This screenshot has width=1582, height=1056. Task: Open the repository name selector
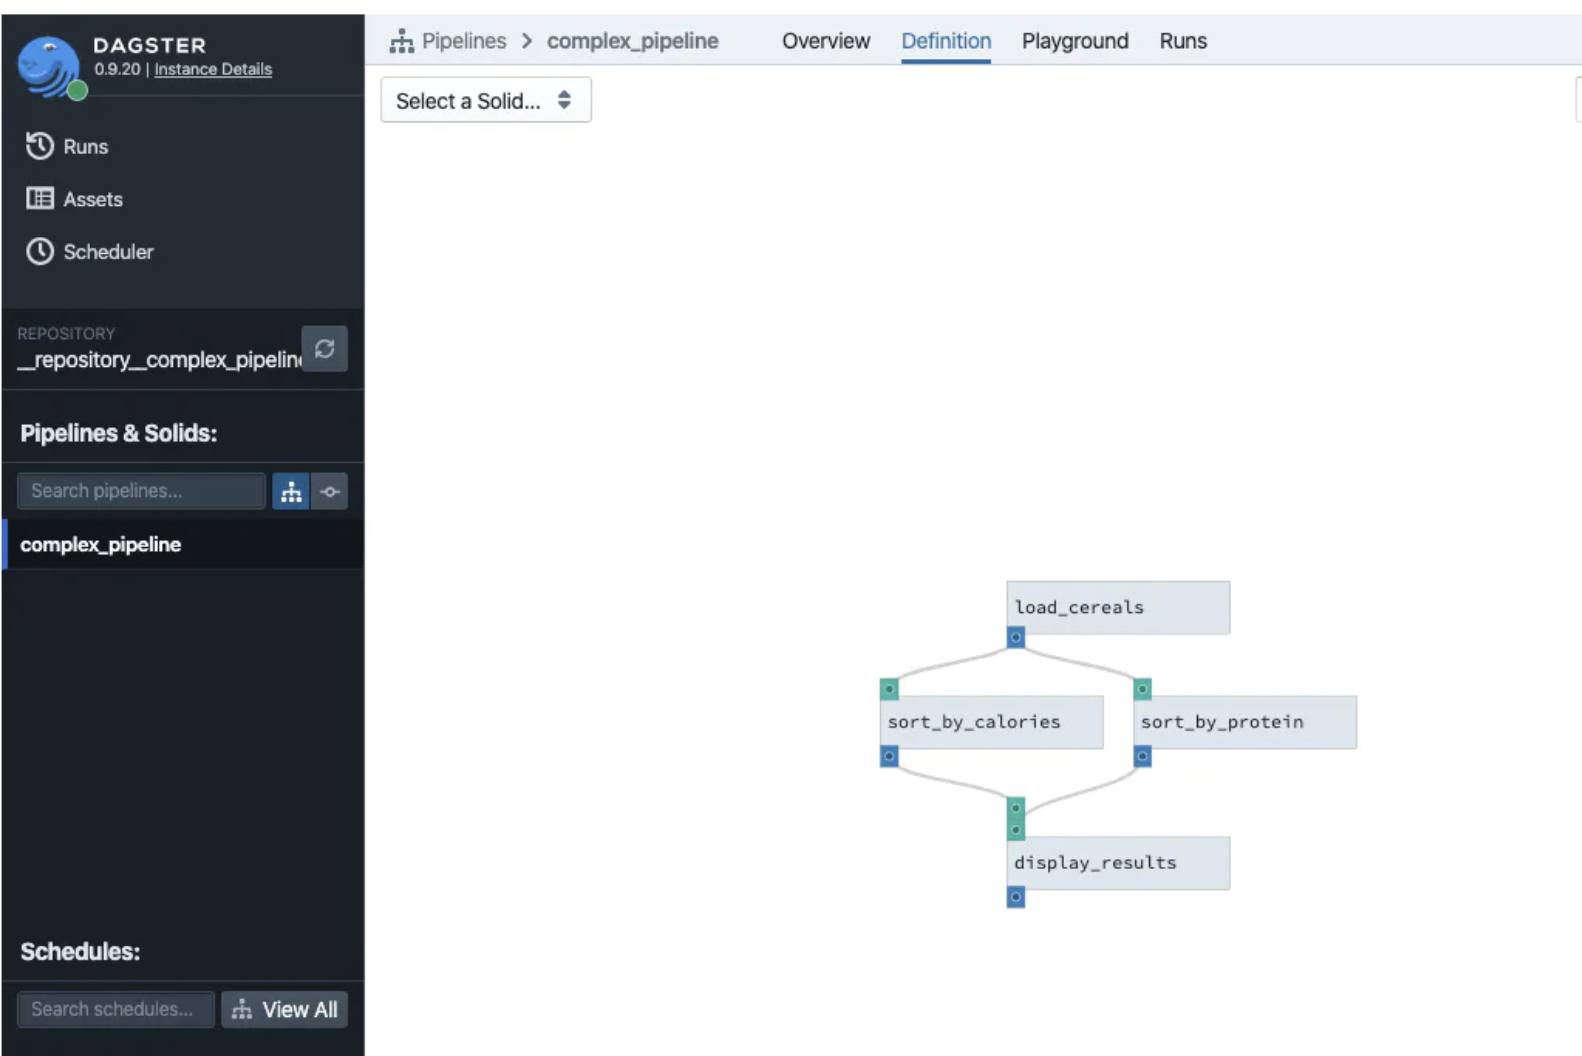coord(159,360)
